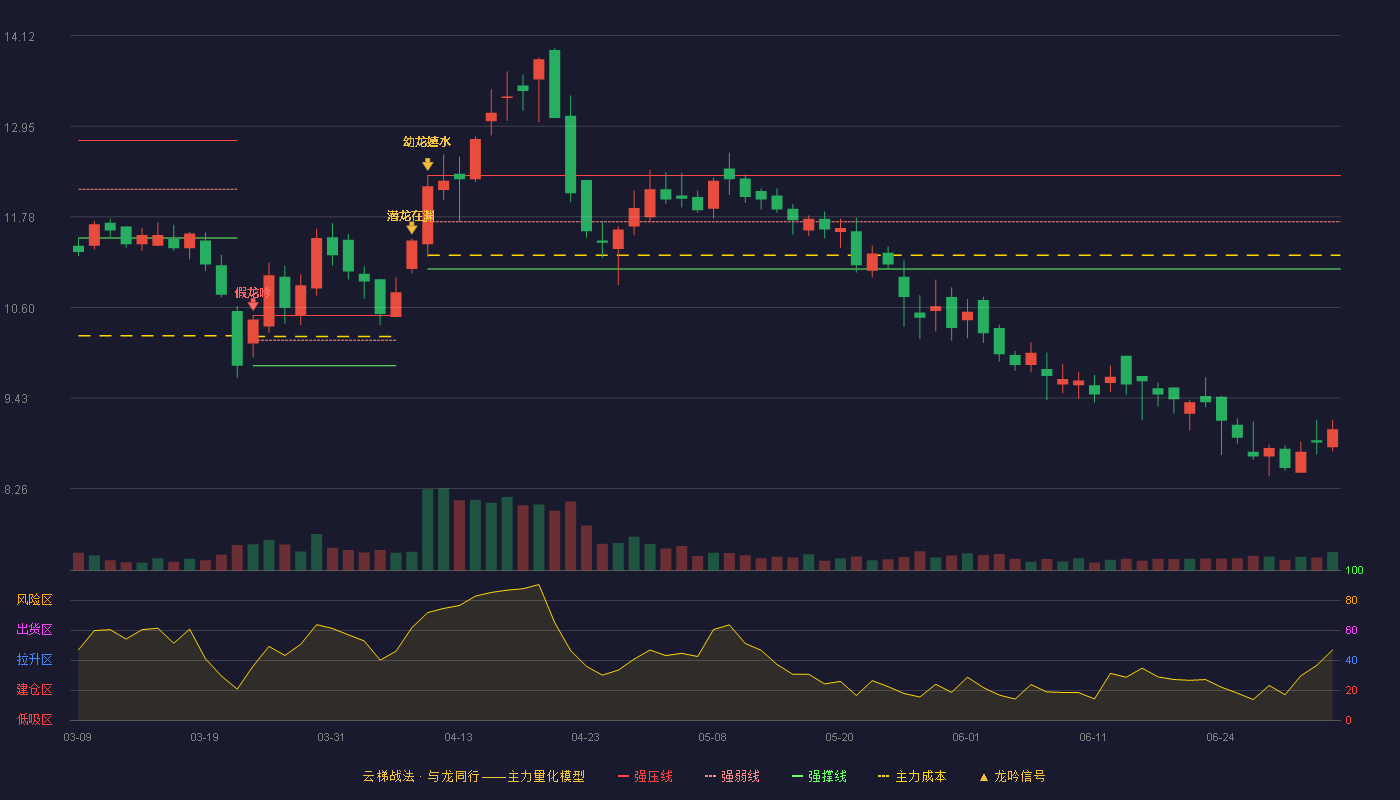Screen dimensions: 1400x800
Task: Click the 12.95 price axis label
Action: (19, 128)
